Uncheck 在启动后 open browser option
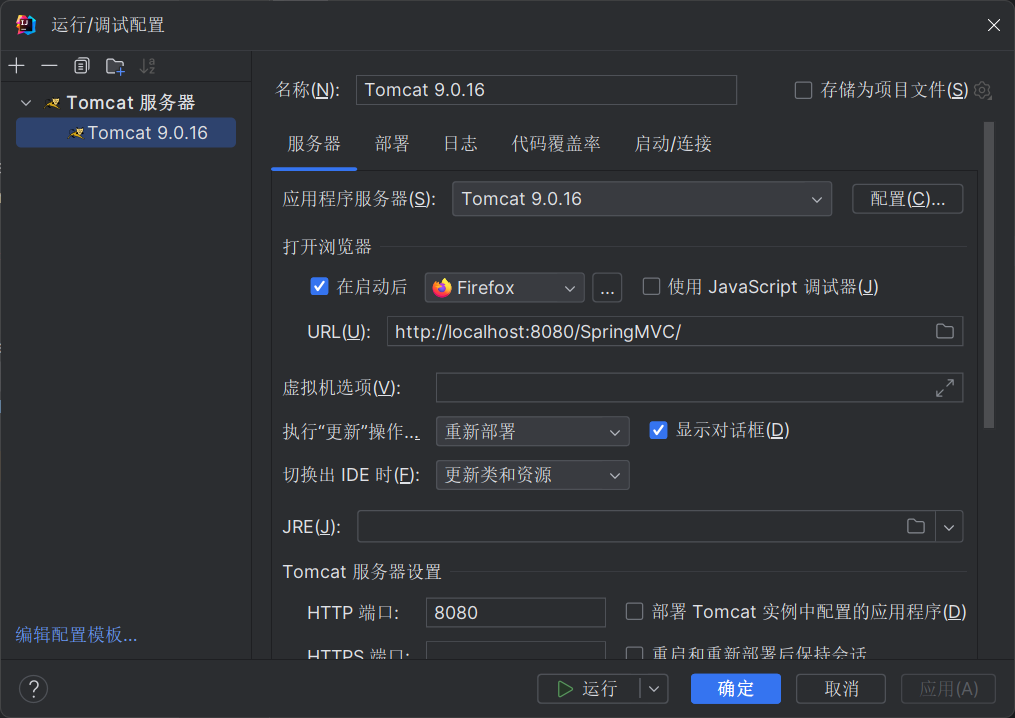 point(319,286)
